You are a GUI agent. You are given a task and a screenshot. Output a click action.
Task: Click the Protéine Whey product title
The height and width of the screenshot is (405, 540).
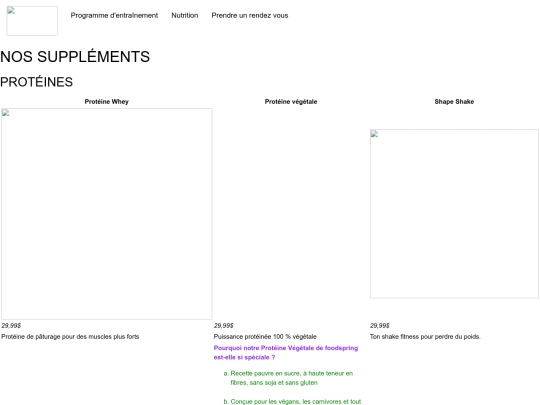(106, 102)
